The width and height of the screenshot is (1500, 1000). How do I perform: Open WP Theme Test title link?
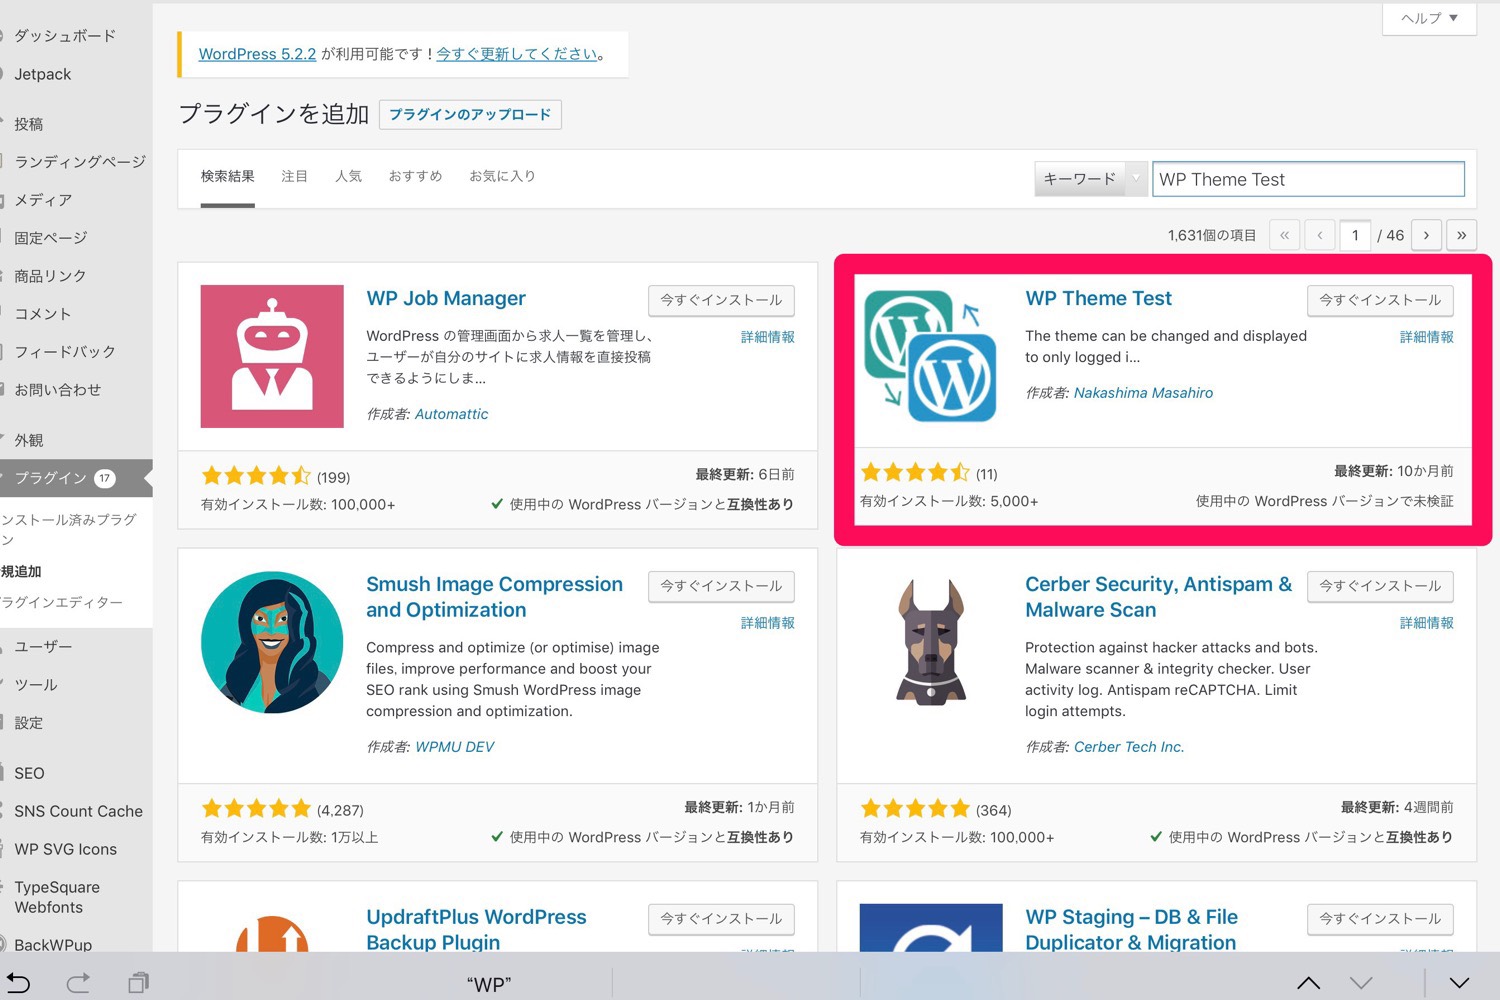point(1098,298)
